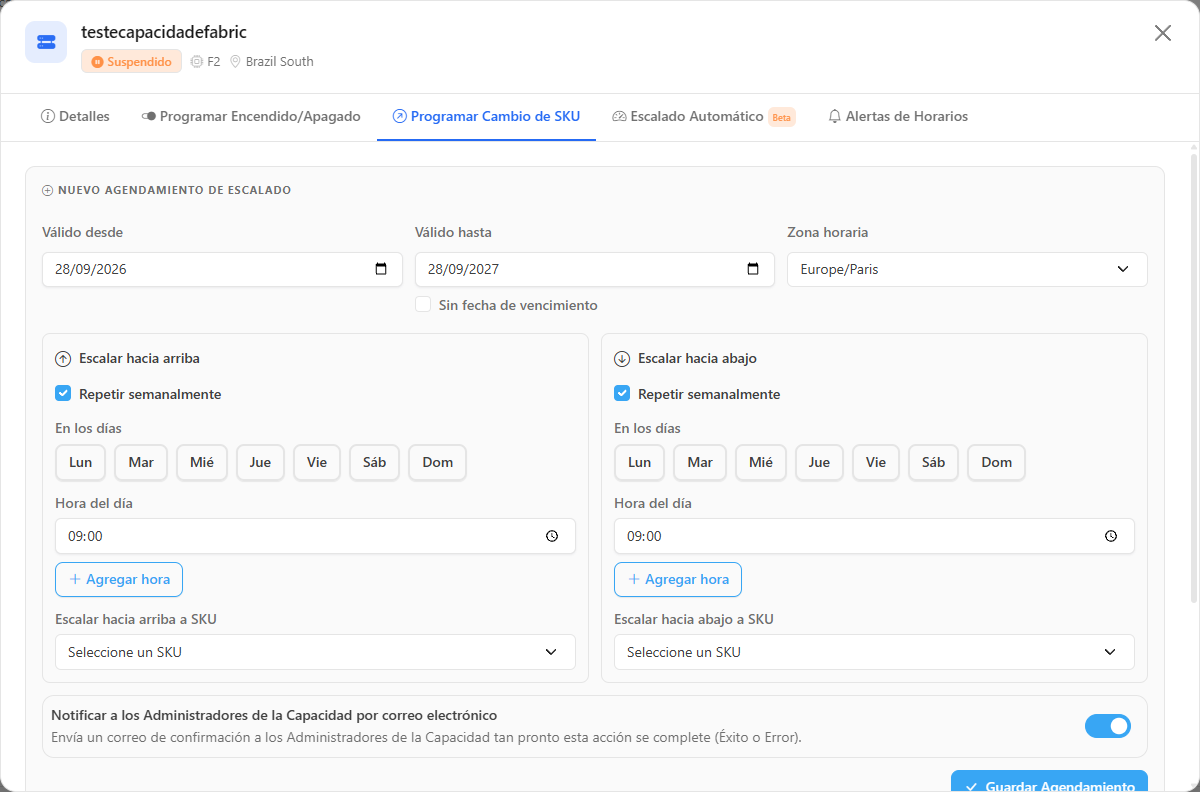Open Programar Encendido/Apagado tab
This screenshot has width=1200, height=792.
coord(251,116)
